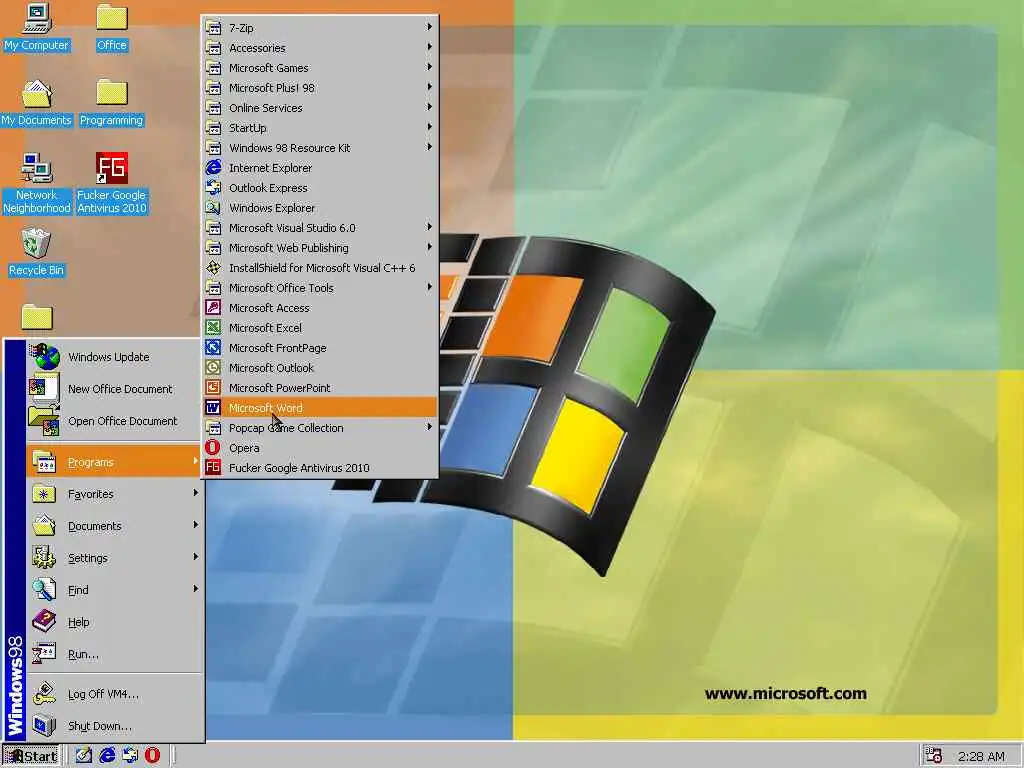Expand Microsoft Visual Studio 6.0 submenu arrow
This screenshot has width=1024, height=768.
point(429,227)
